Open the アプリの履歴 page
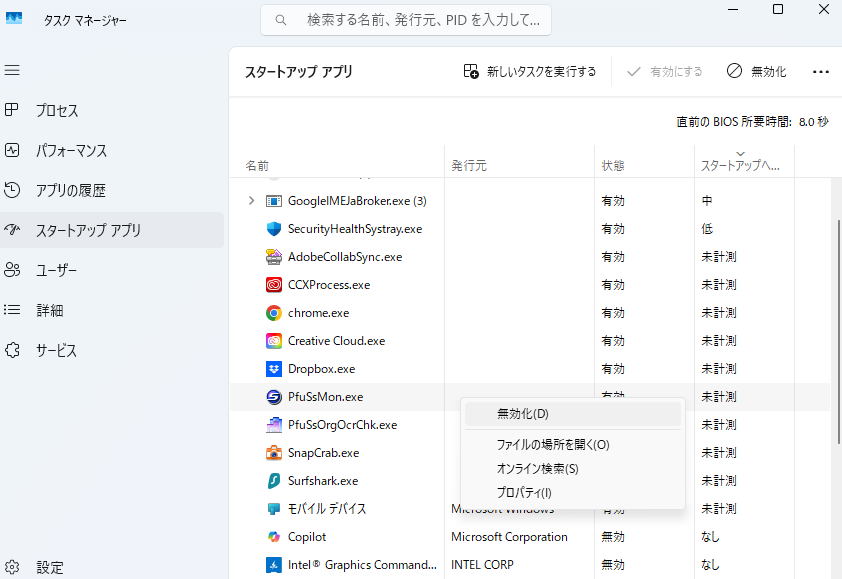Viewport: 842px width, 579px height. click(x=70, y=191)
